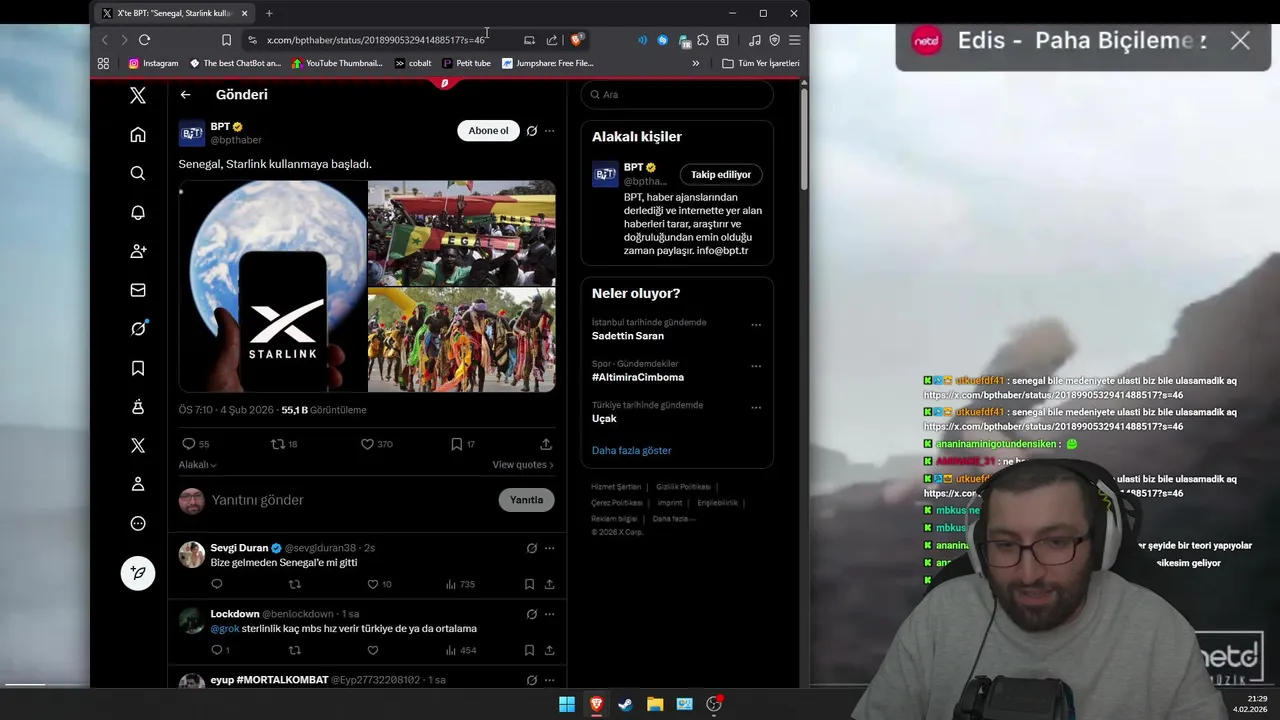This screenshot has height=720, width=1280.
Task: Open Brave Shields lion icon
Action: [x=577, y=40]
